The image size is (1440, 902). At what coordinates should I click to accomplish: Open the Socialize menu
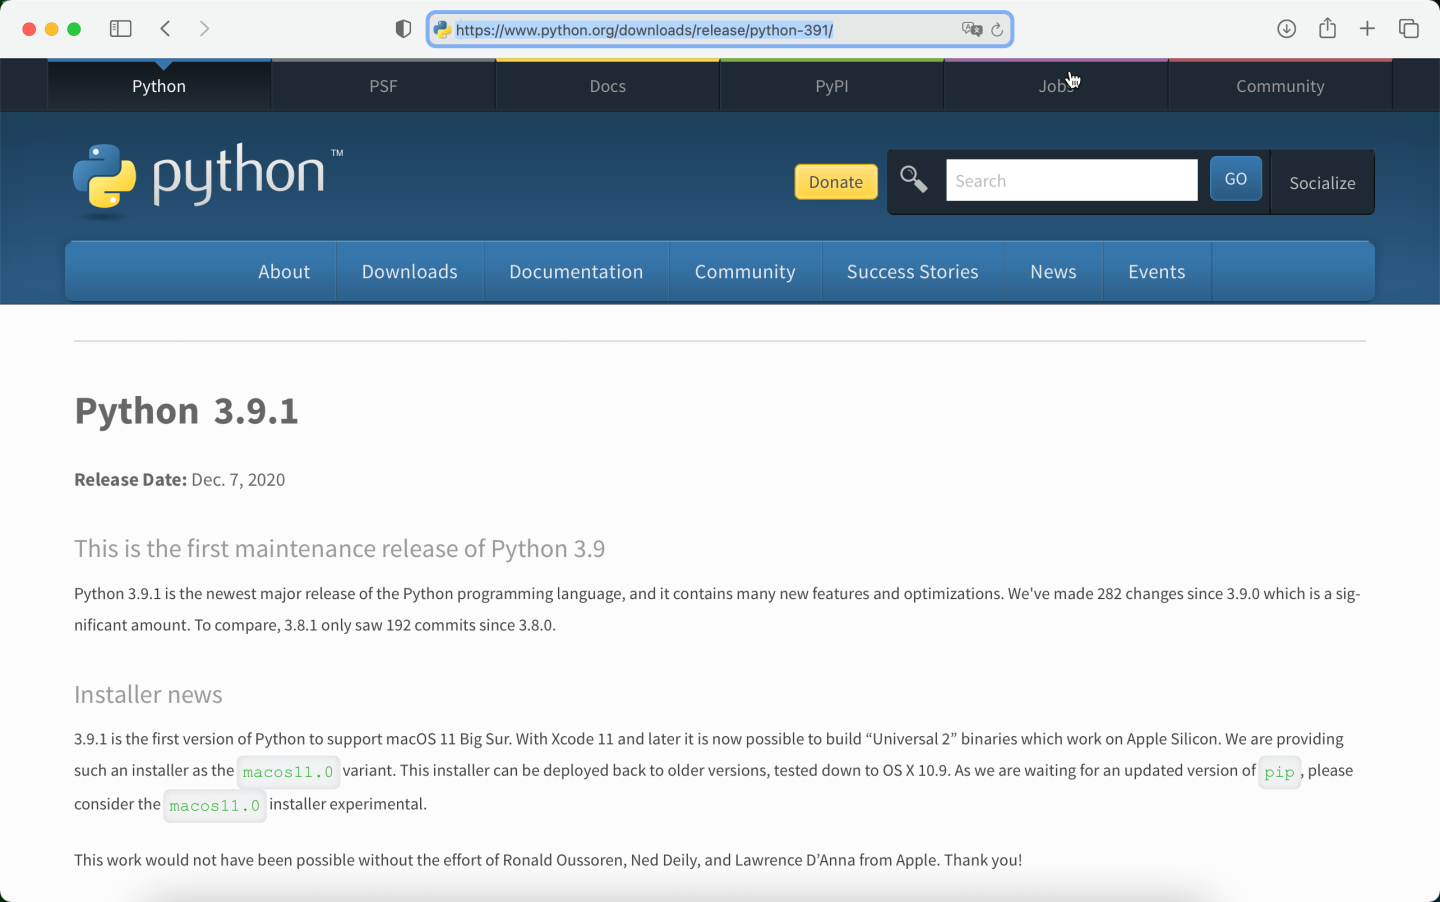pos(1322,183)
